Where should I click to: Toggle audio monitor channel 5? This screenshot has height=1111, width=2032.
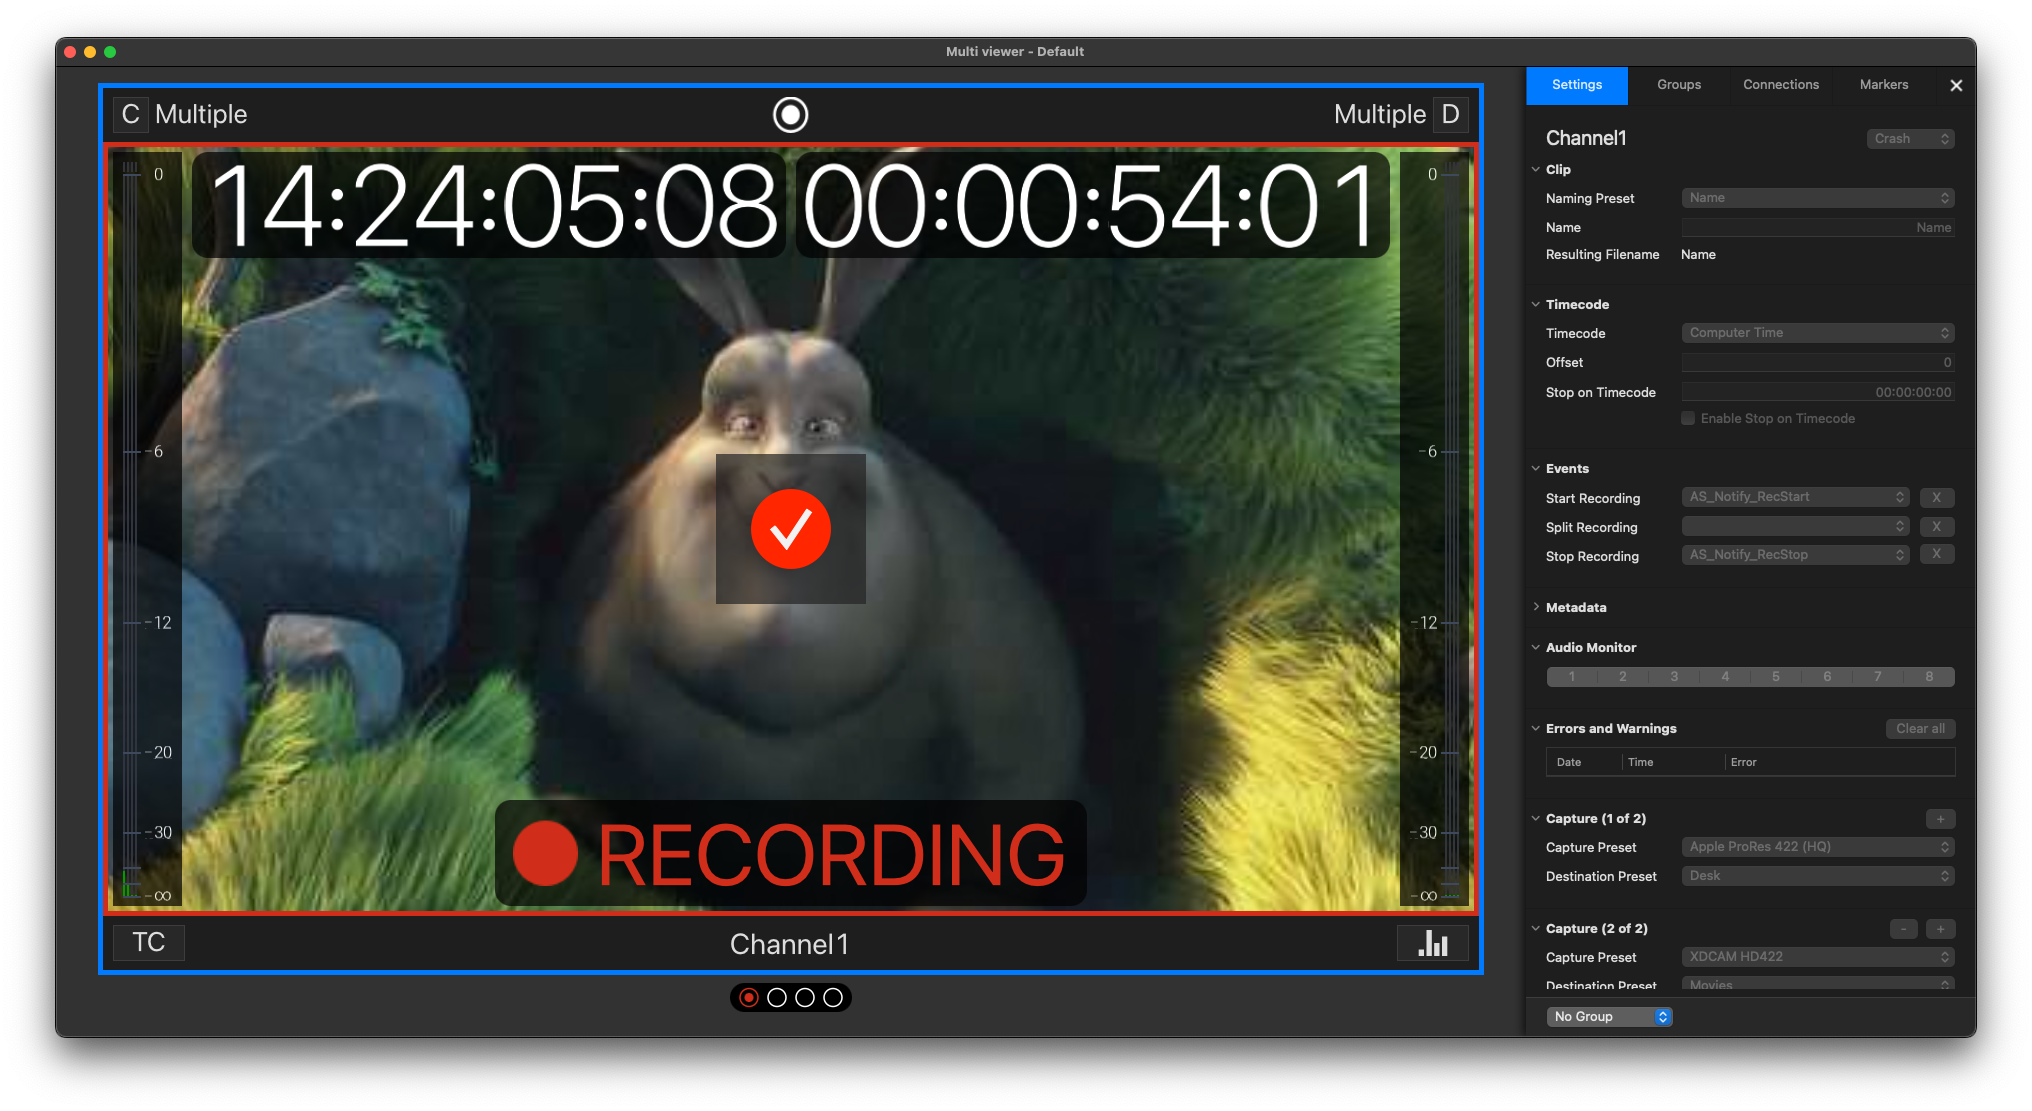pos(1776,677)
